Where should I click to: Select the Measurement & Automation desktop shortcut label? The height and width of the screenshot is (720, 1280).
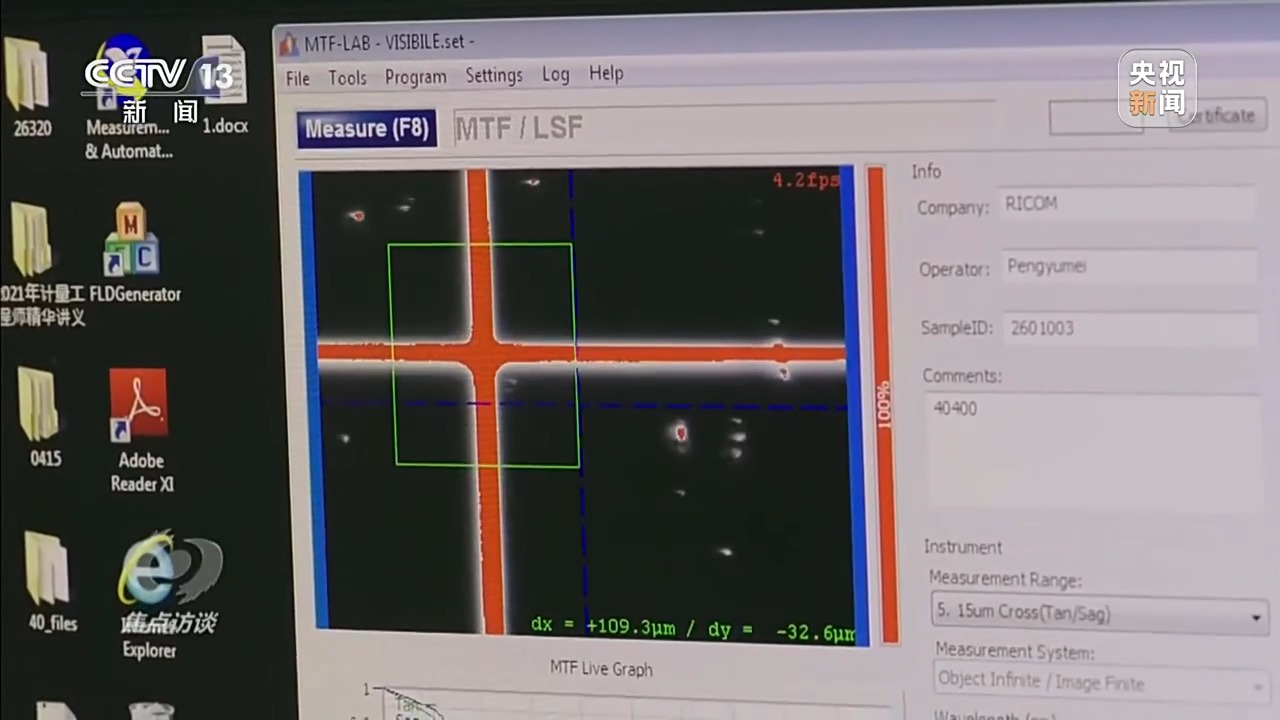click(128, 140)
